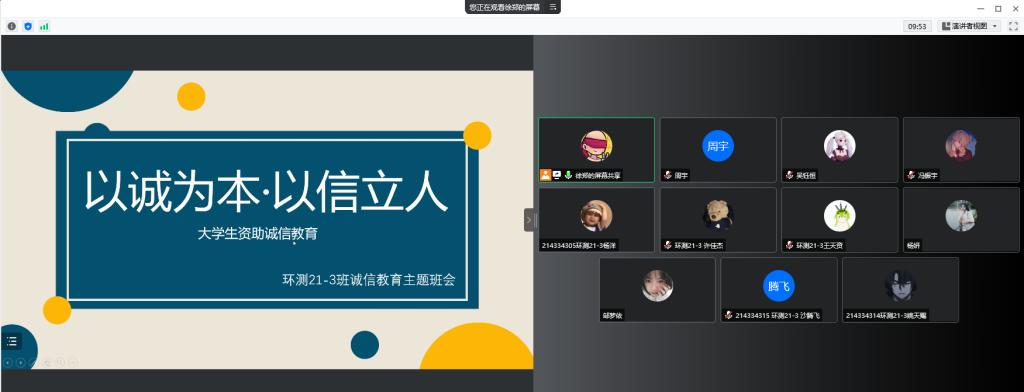The width and height of the screenshot is (1024, 392).
Task: Select the 周宇 participant tile
Action: point(718,150)
